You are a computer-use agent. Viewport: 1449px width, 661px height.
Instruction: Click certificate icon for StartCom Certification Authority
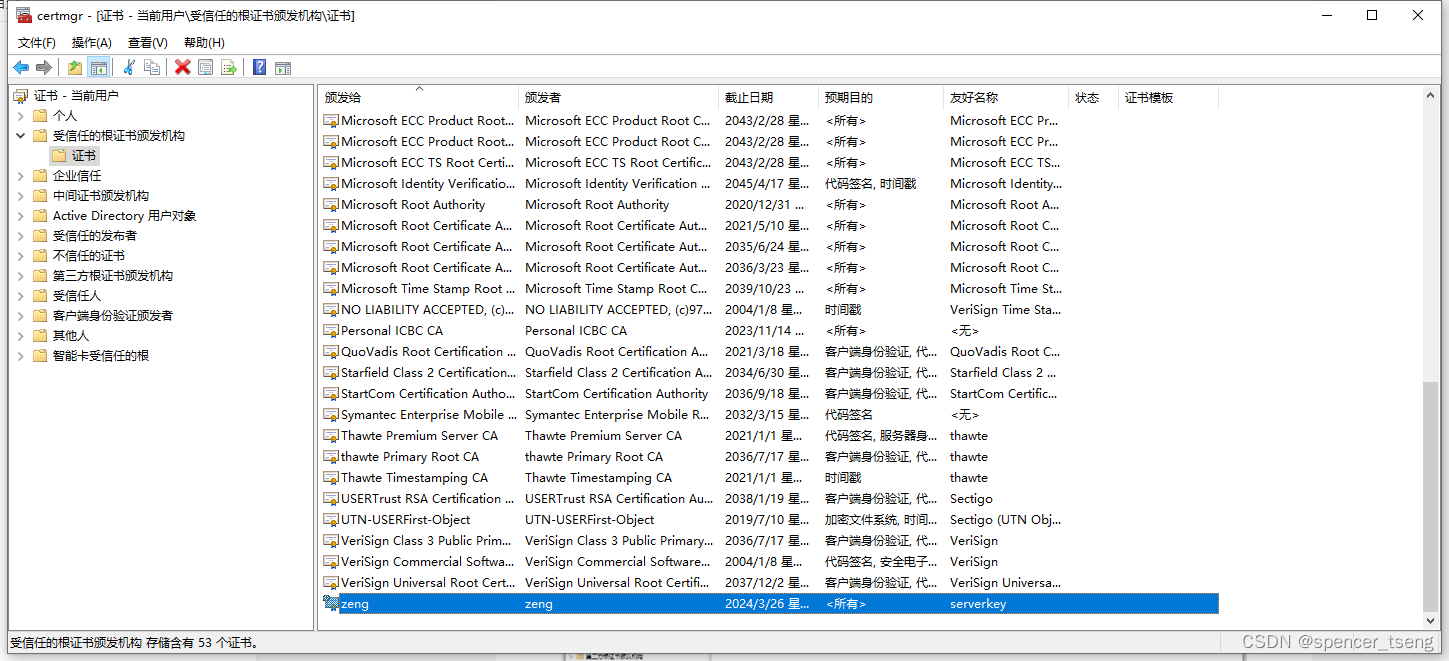point(331,394)
